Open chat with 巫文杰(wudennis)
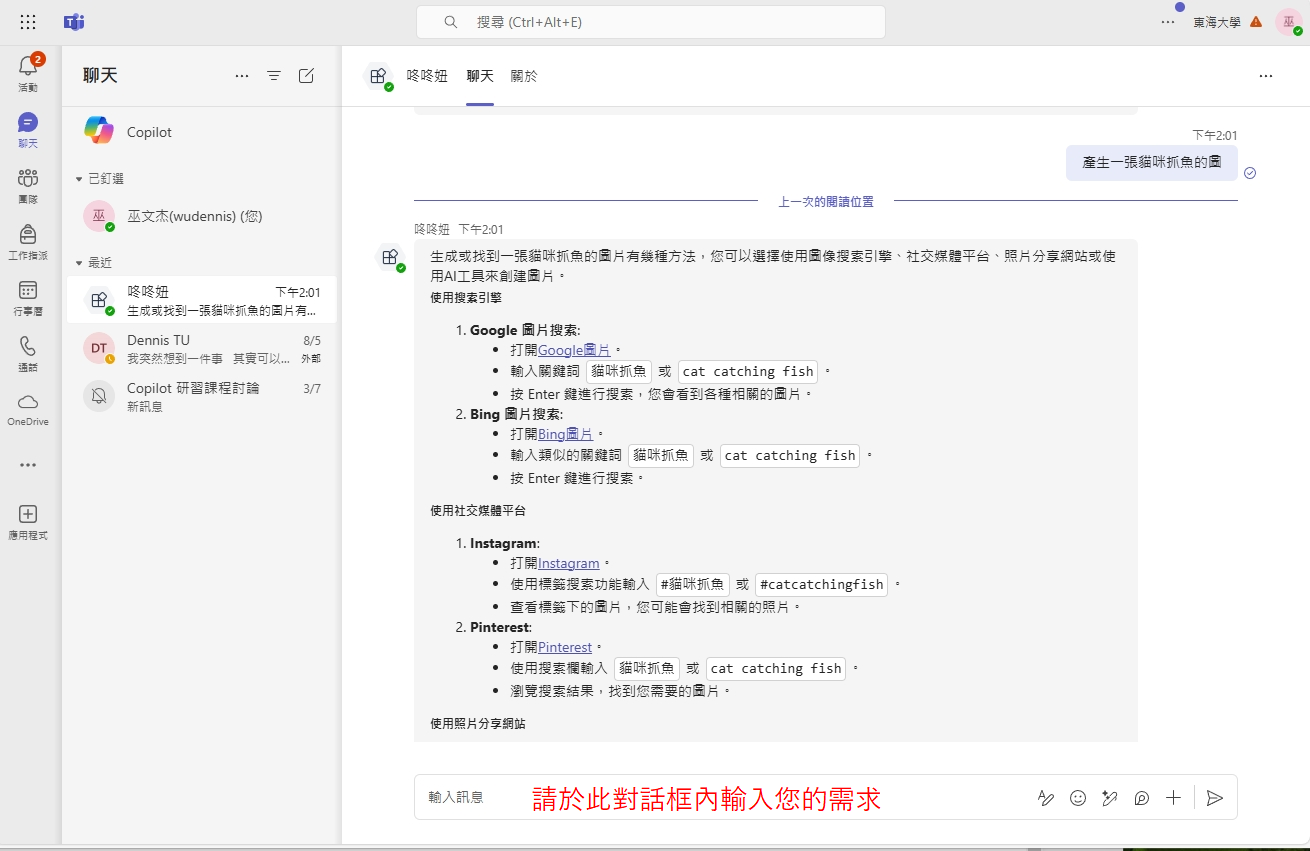1310x851 pixels. 201,216
